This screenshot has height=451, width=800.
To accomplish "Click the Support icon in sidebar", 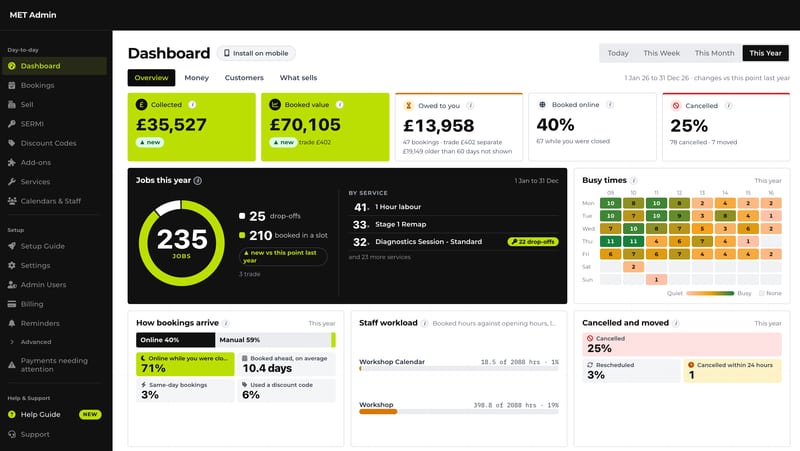I will coord(12,434).
